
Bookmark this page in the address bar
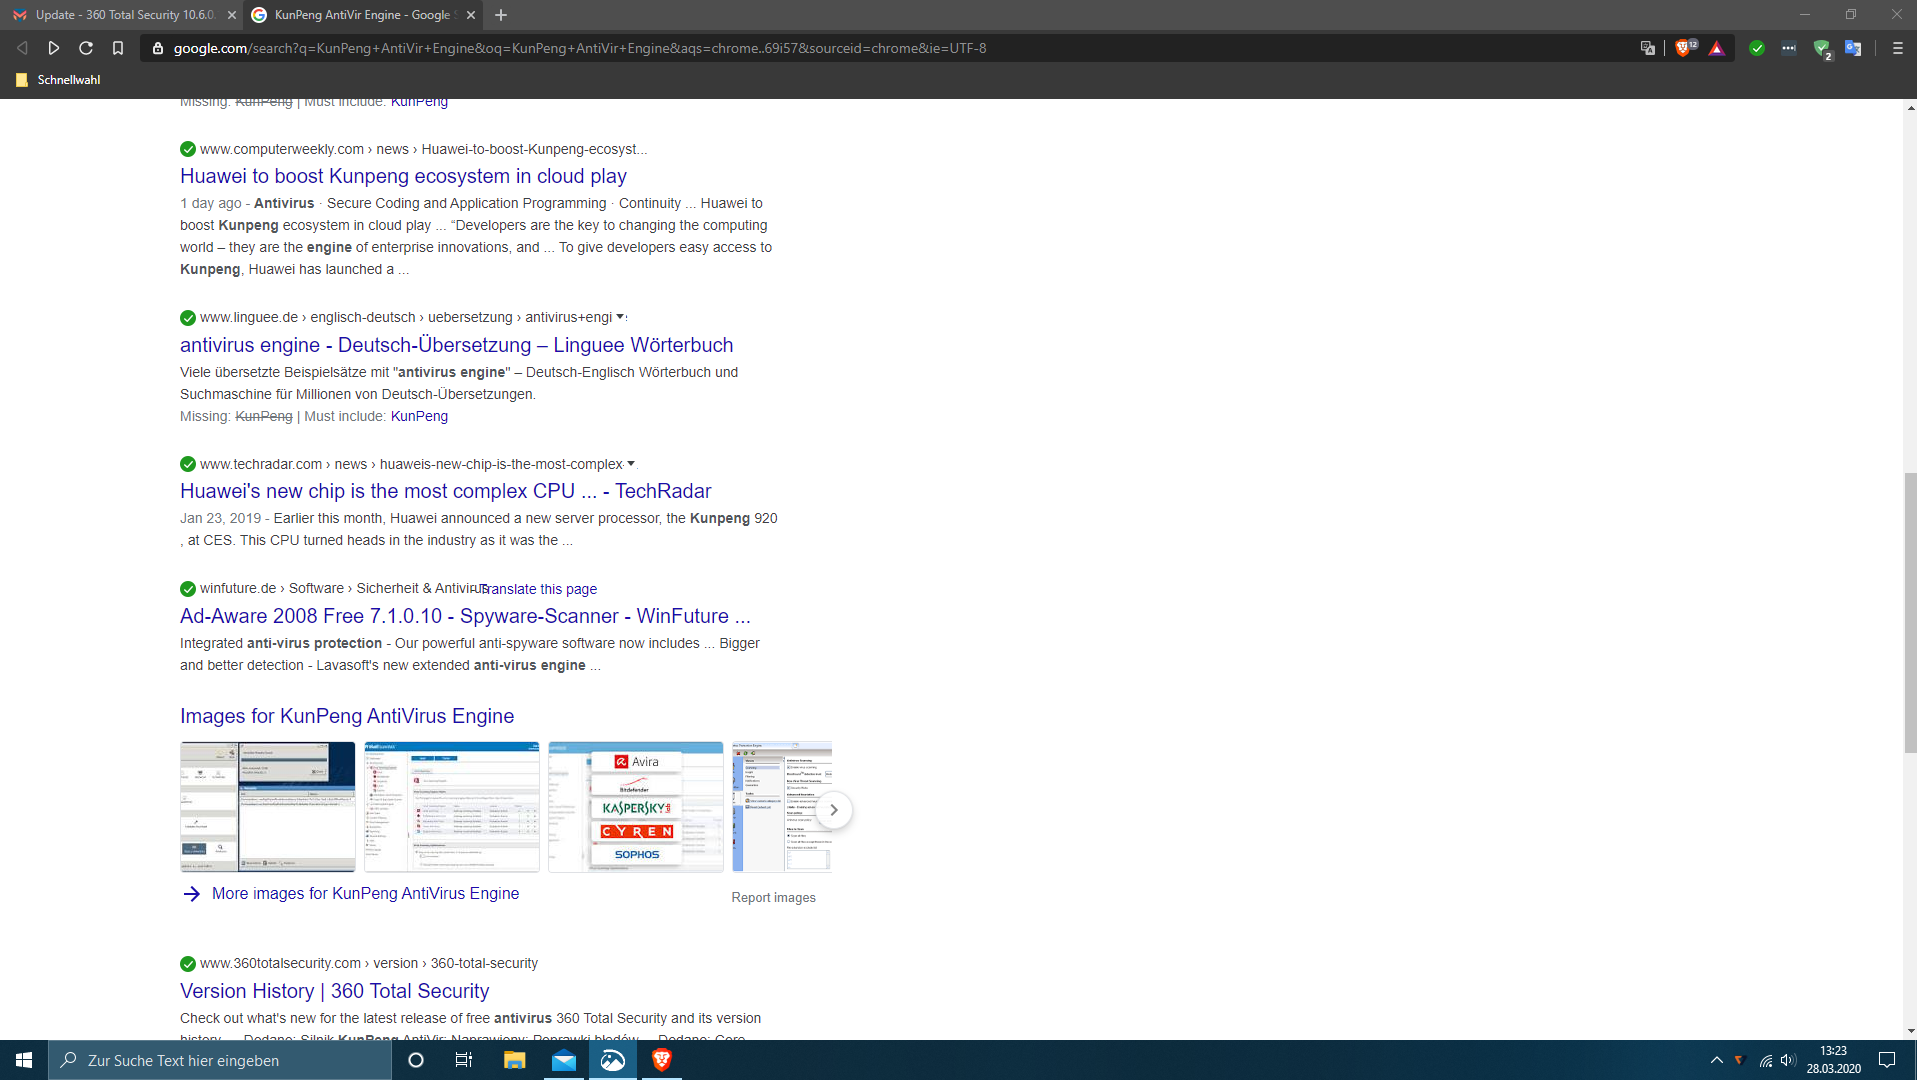[x=118, y=48]
